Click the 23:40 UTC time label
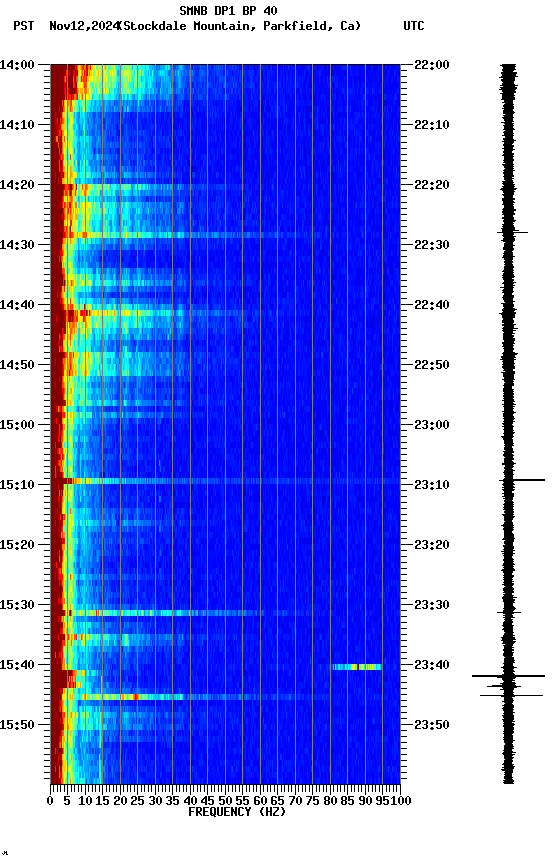The width and height of the screenshot is (552, 864). click(432, 666)
